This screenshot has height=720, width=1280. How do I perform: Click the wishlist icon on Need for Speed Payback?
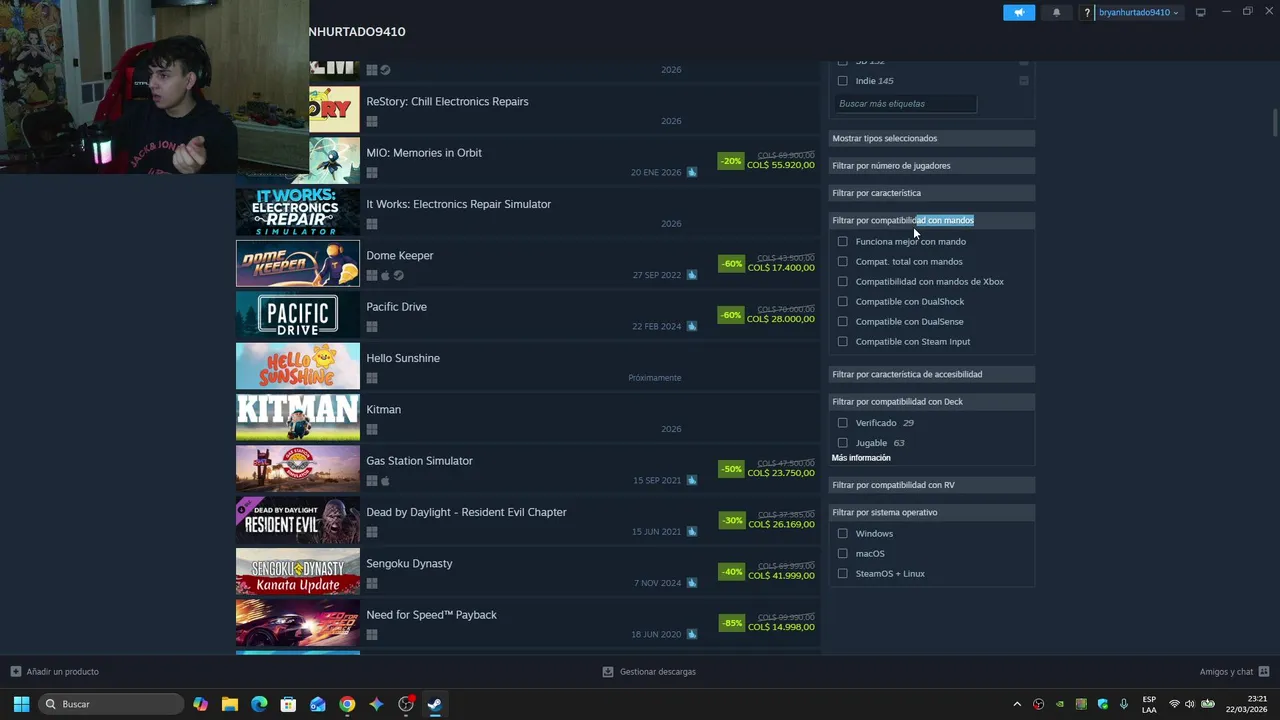click(x=691, y=634)
